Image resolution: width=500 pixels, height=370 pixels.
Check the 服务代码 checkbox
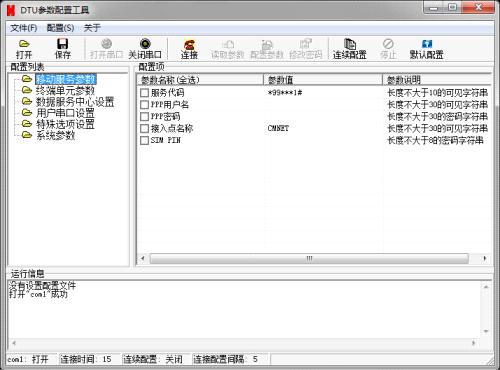tap(144, 93)
